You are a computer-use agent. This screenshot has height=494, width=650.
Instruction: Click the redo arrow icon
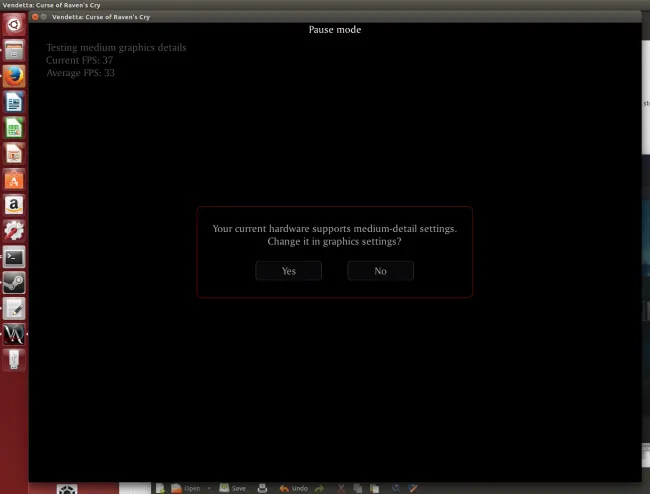319,489
